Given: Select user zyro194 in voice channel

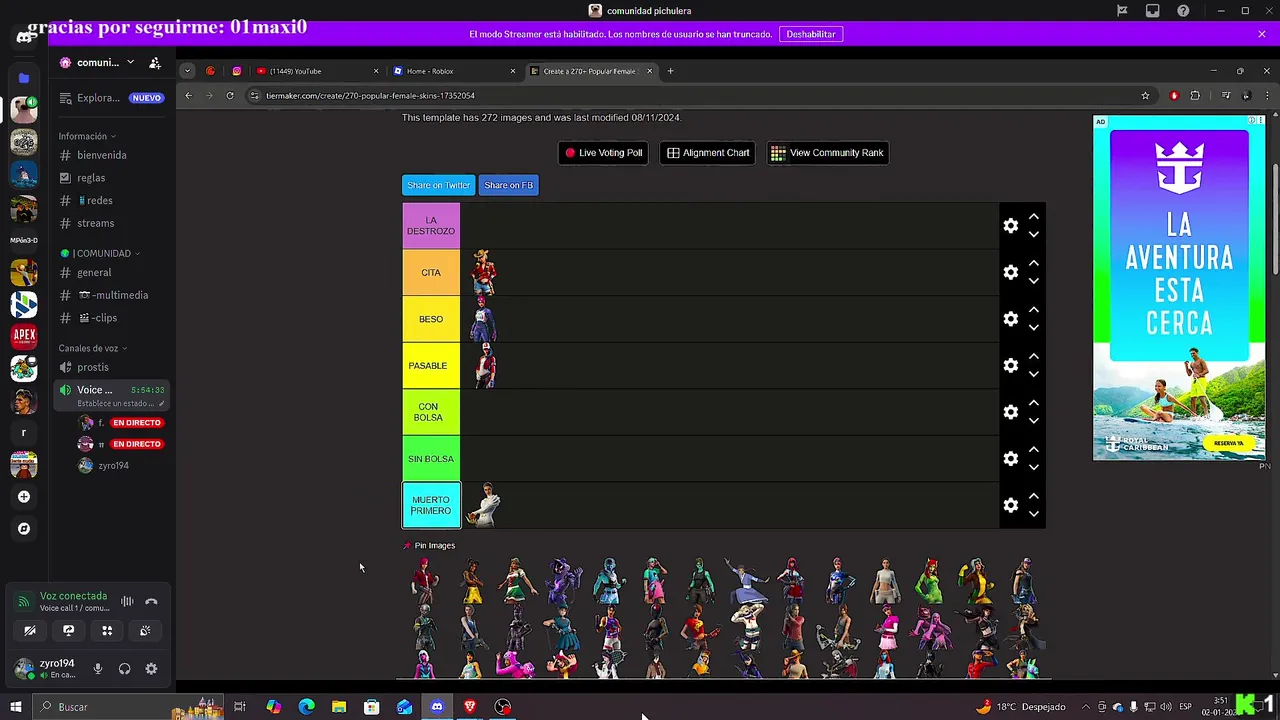Looking at the screenshot, I should click(x=111, y=465).
